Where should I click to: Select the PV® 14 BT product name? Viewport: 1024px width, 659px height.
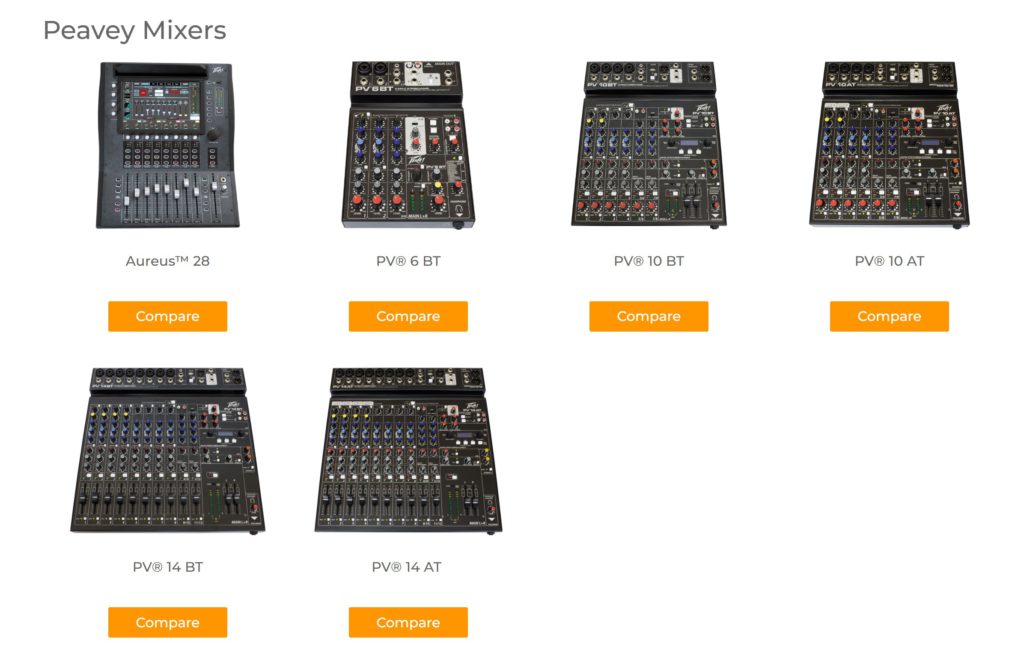[168, 567]
